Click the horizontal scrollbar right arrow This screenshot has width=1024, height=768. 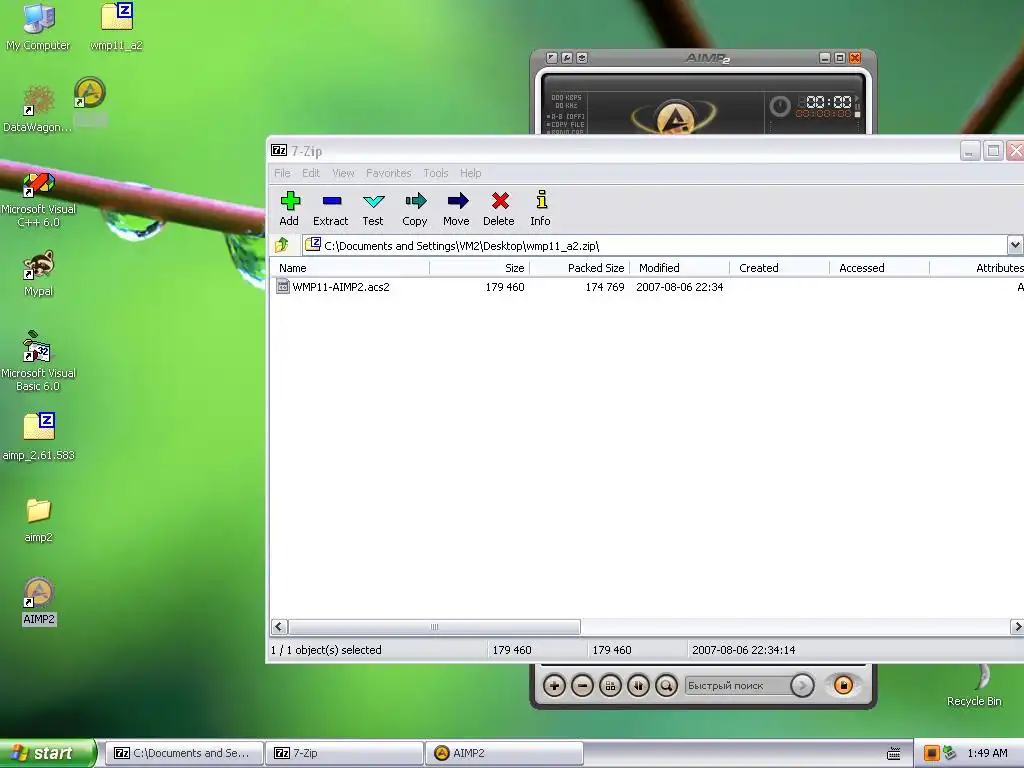pyautogui.click(x=1016, y=627)
